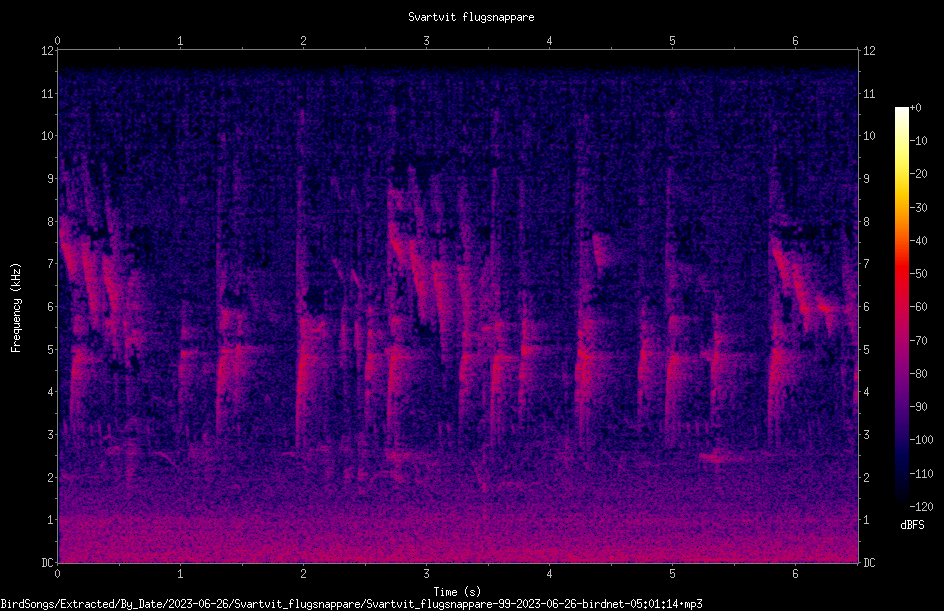Click the "Time (s)" axis label
The image size is (944, 611).
[x=457, y=592]
